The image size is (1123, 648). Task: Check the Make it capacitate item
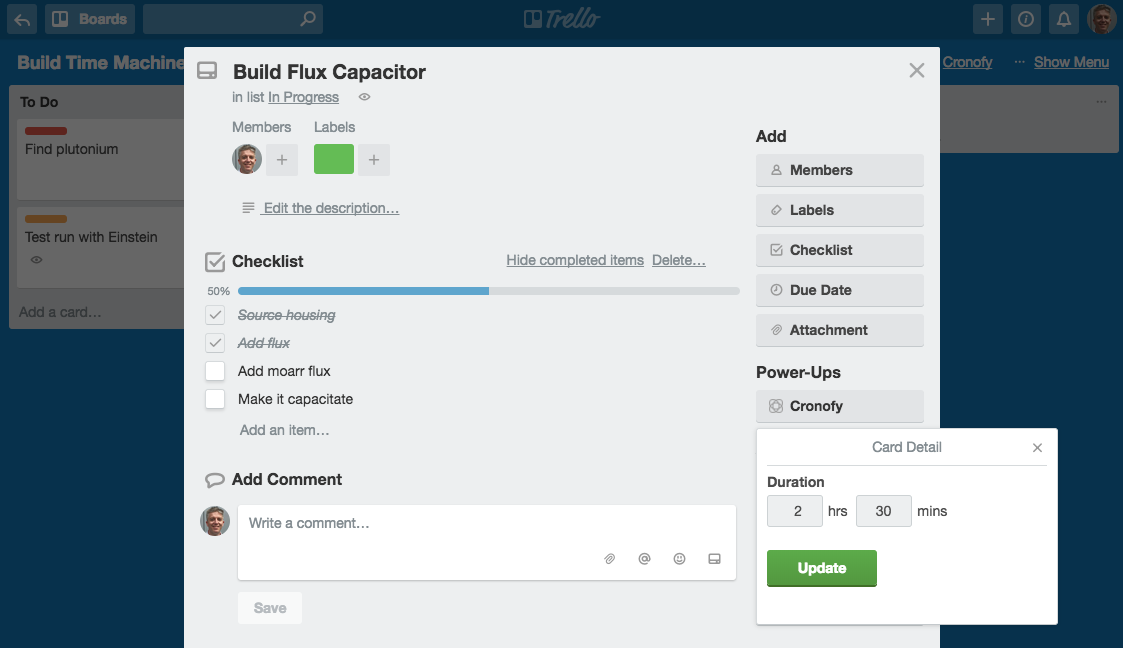tap(215, 399)
